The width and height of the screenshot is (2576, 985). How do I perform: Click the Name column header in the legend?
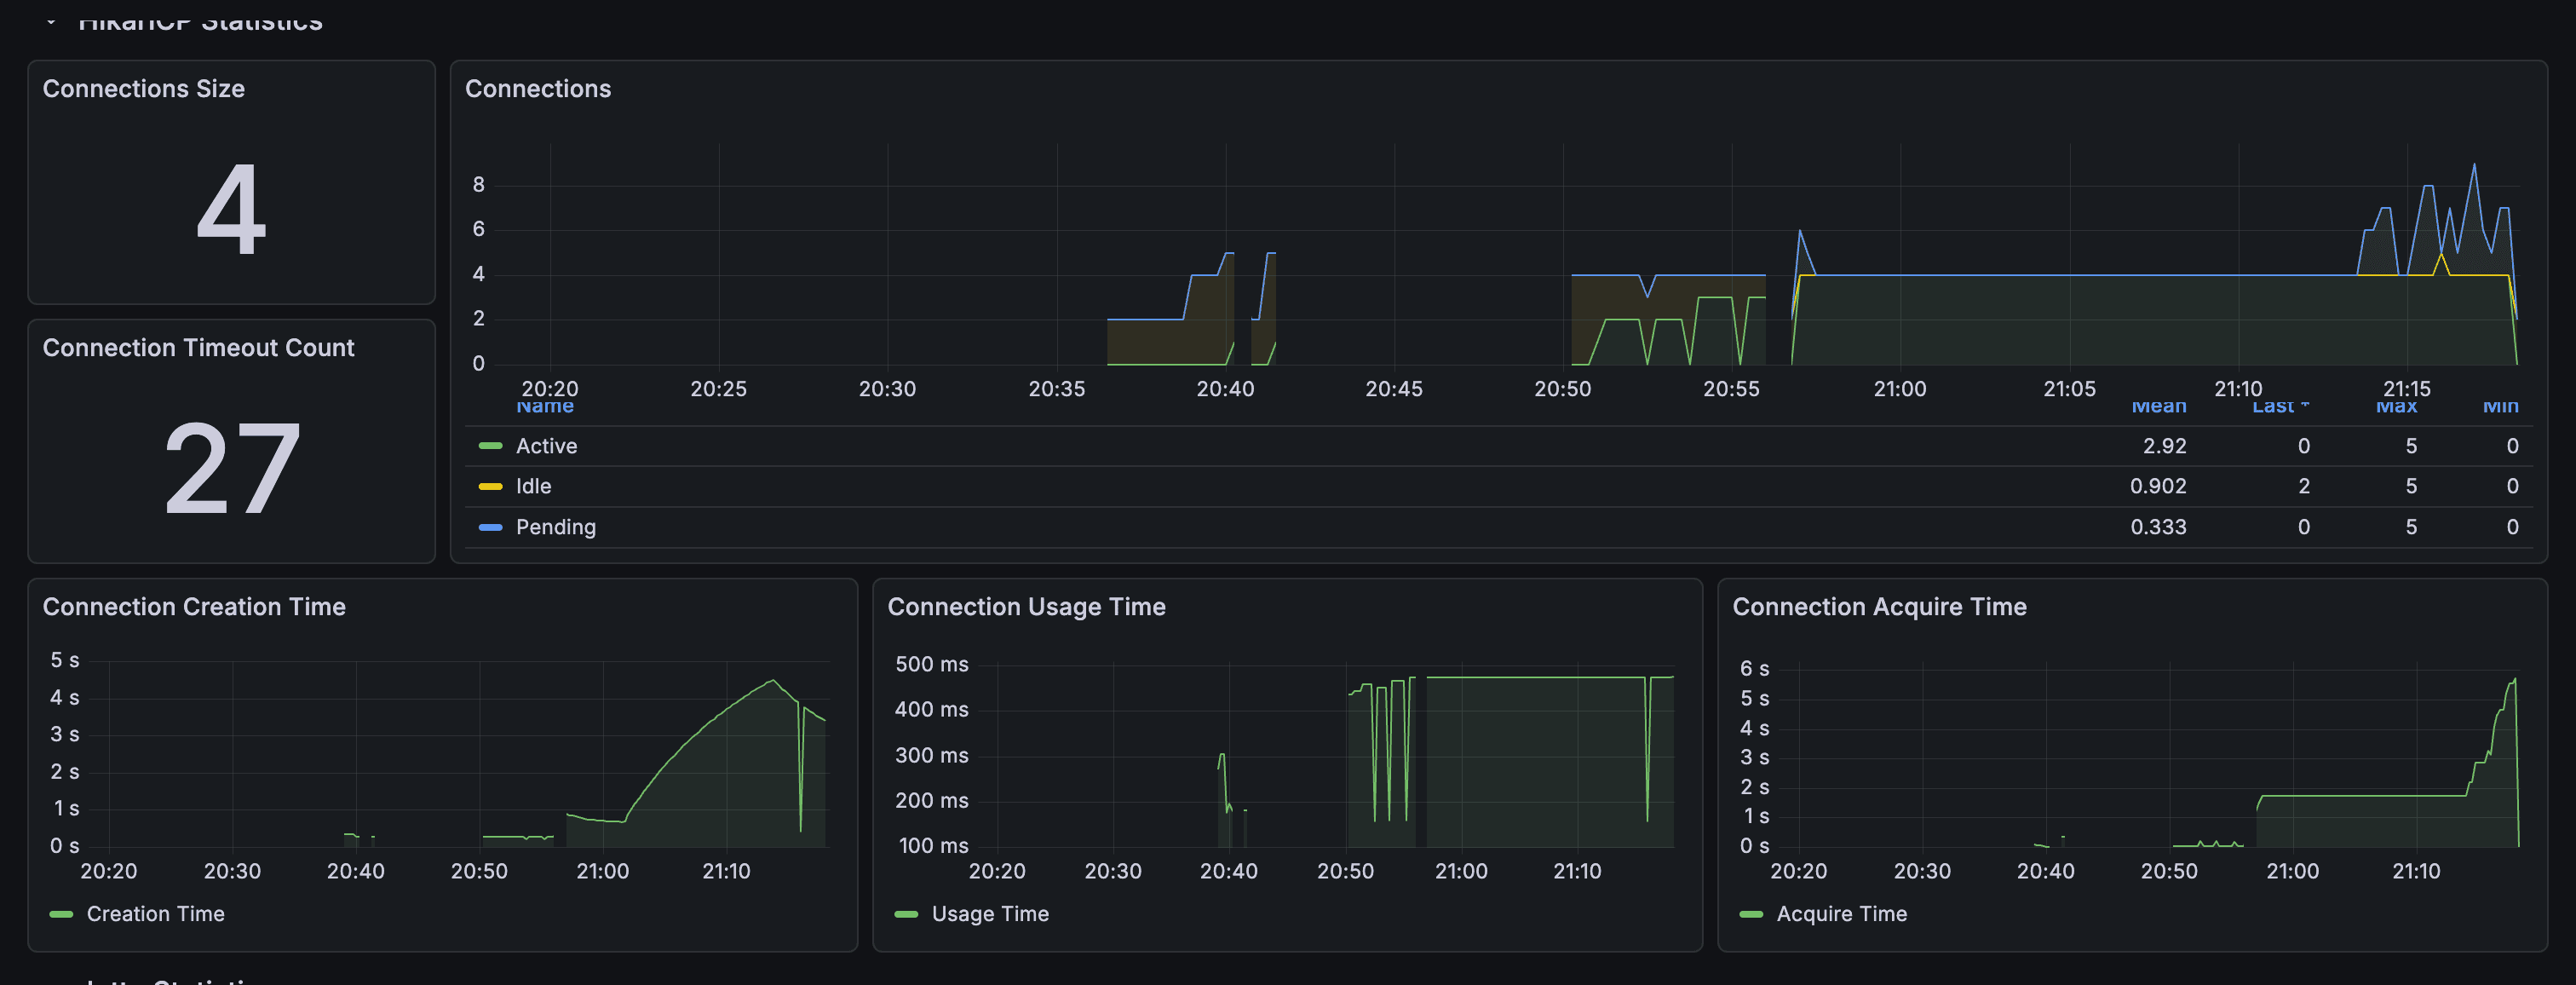click(544, 406)
